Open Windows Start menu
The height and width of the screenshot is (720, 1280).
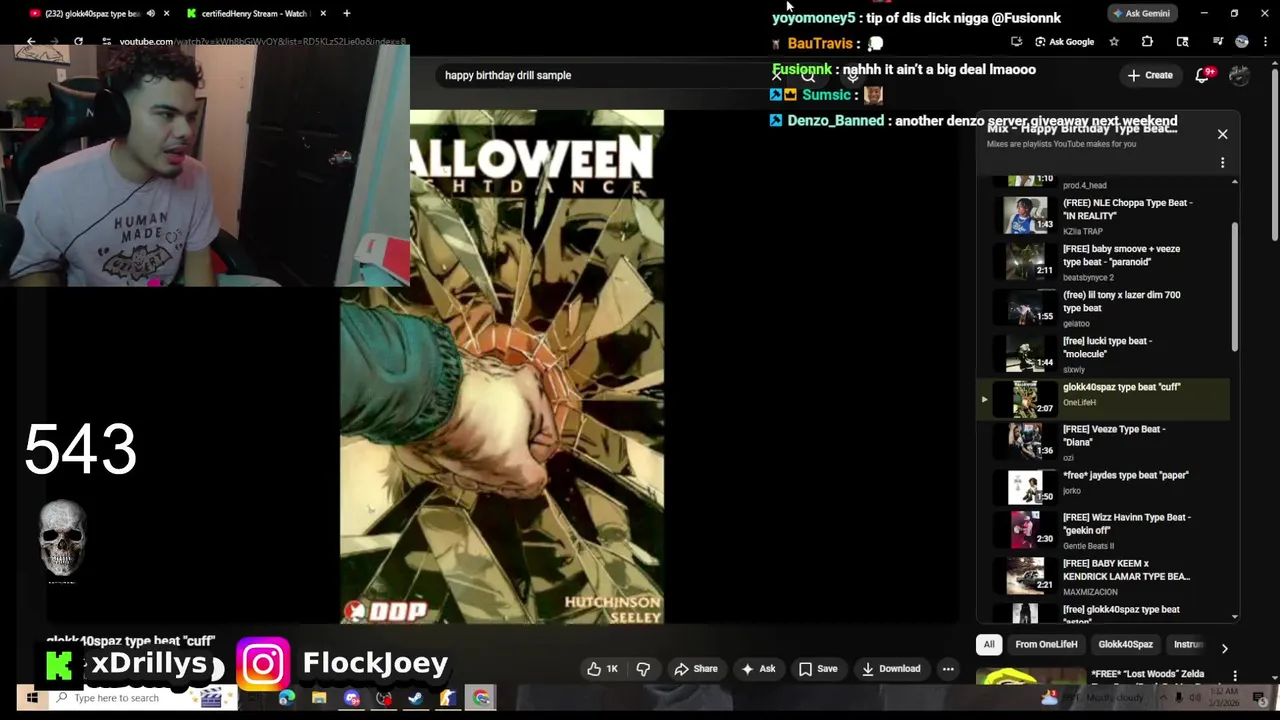click(x=31, y=697)
